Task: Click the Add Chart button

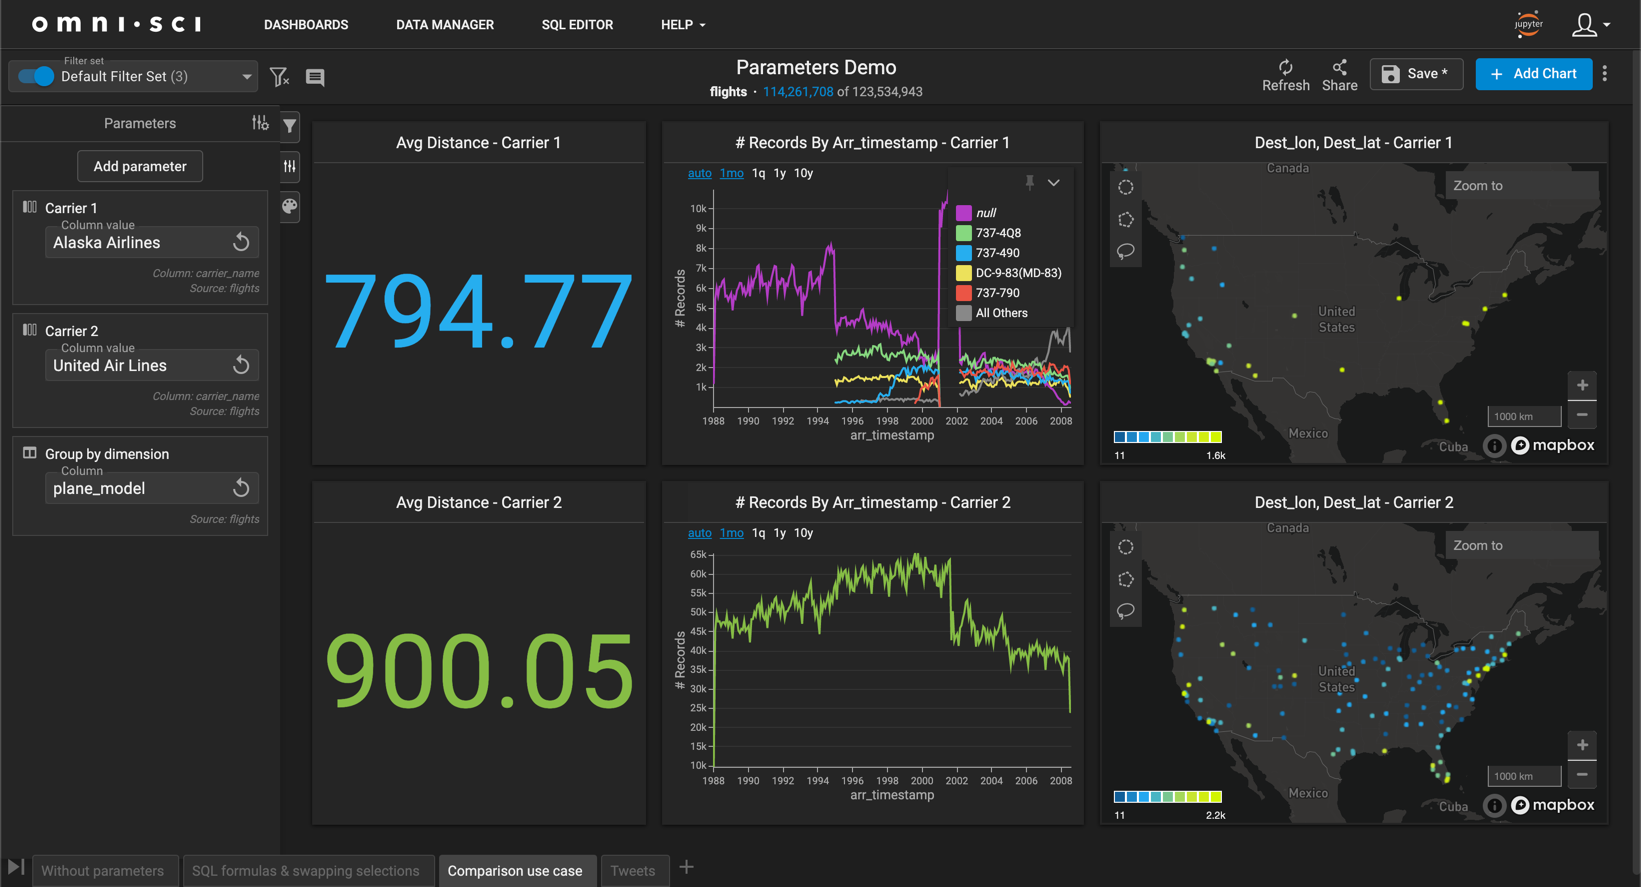Action: coord(1533,74)
